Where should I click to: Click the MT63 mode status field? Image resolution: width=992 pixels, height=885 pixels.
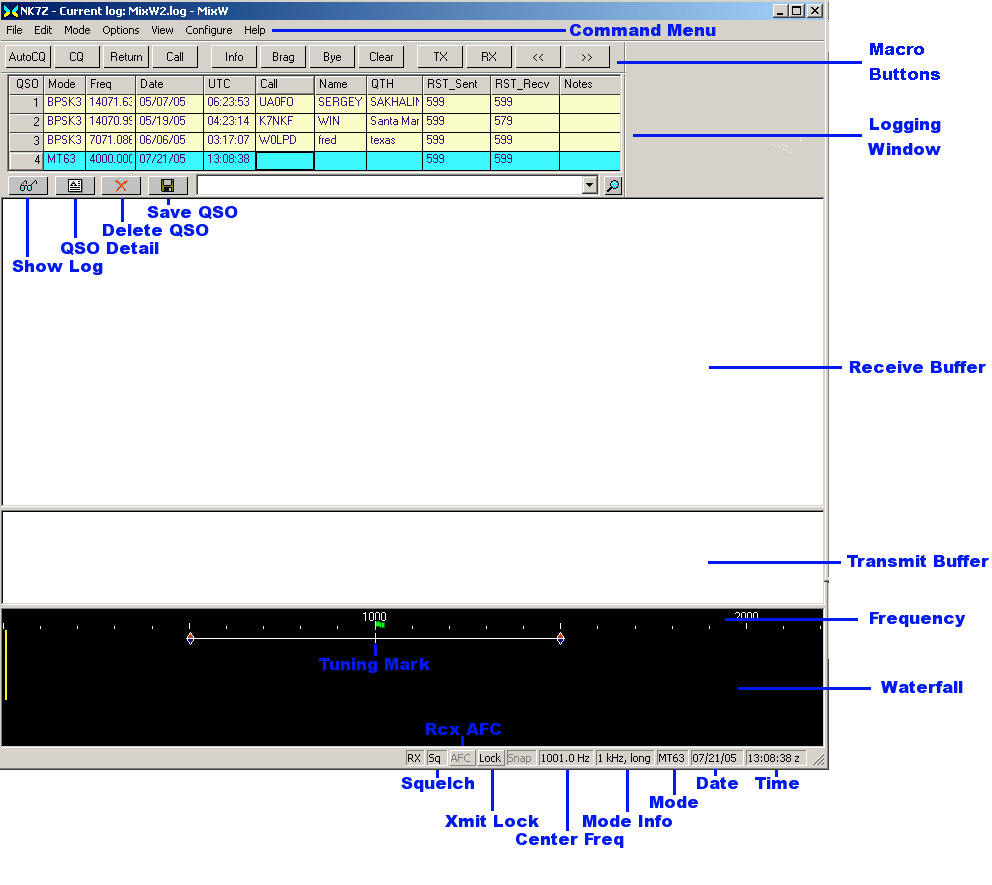(x=671, y=758)
